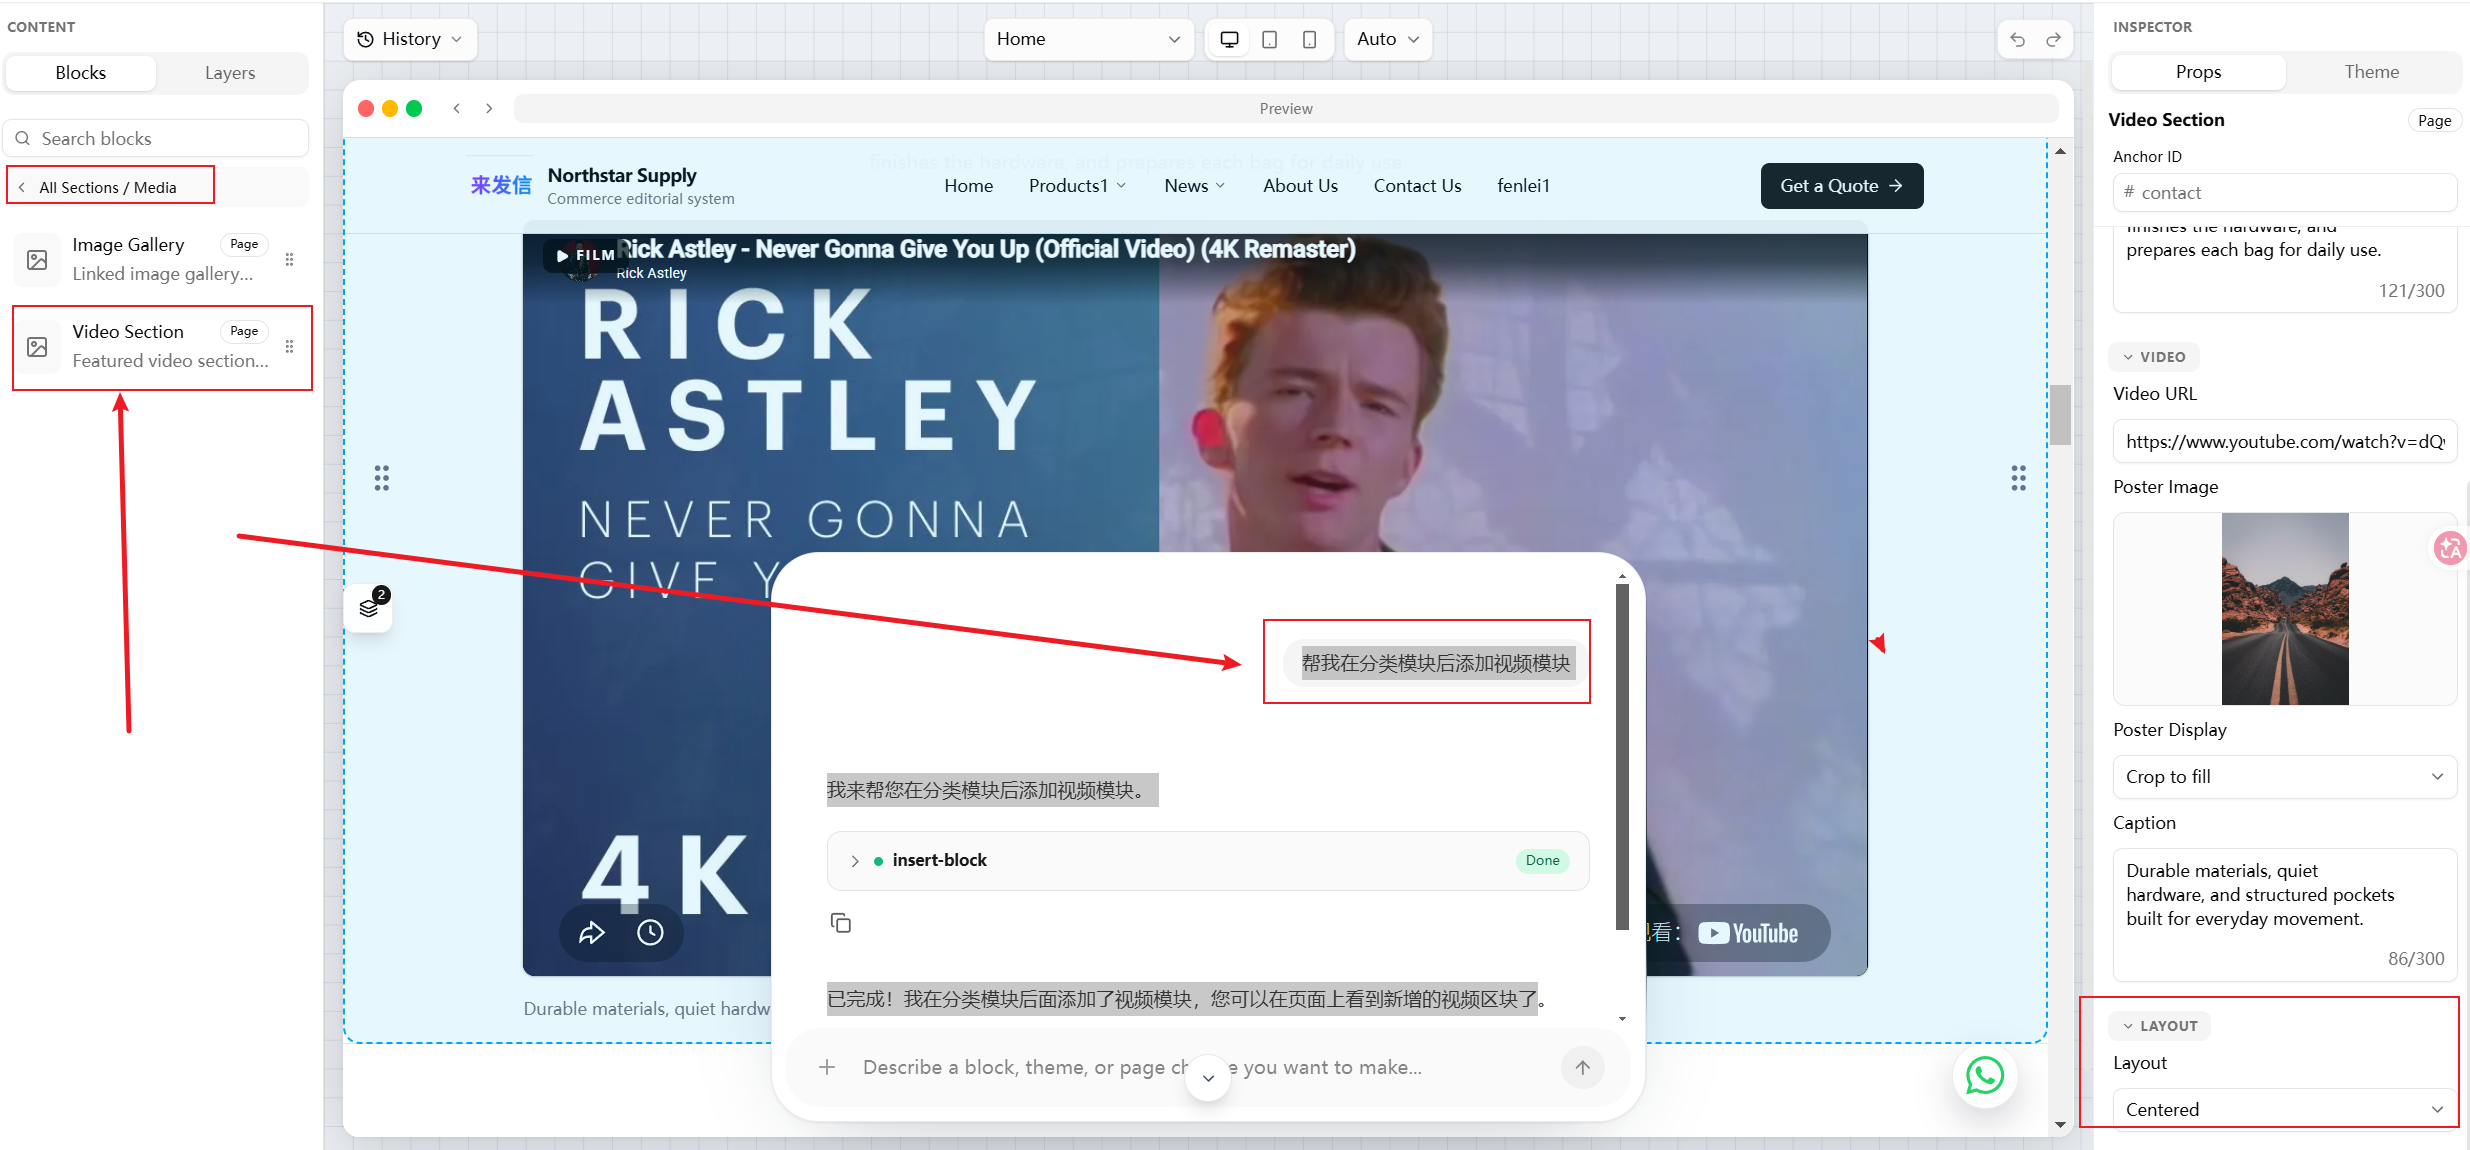Expand insert-block step details
The width and height of the screenshot is (2470, 1150).
(x=855, y=861)
